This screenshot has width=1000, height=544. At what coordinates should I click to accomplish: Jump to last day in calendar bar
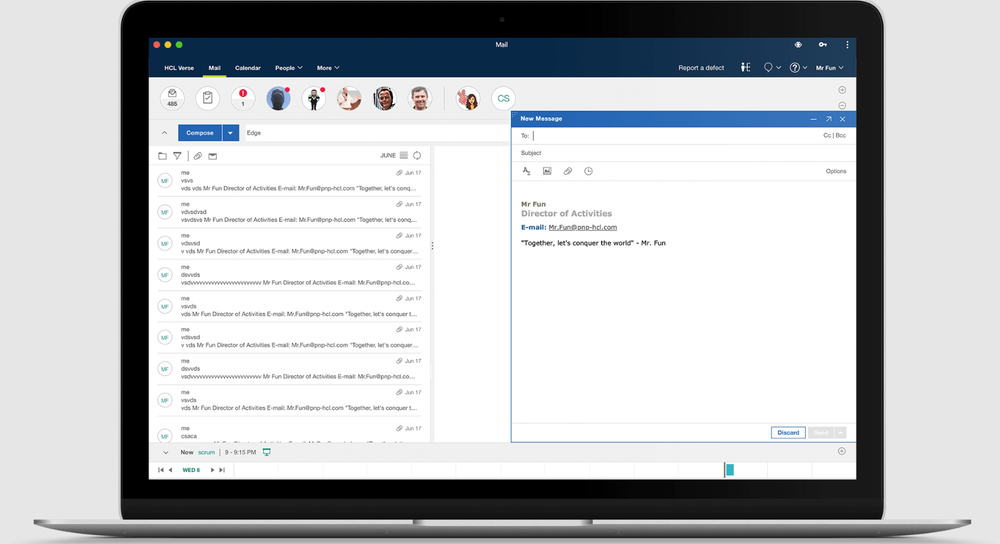coord(222,470)
